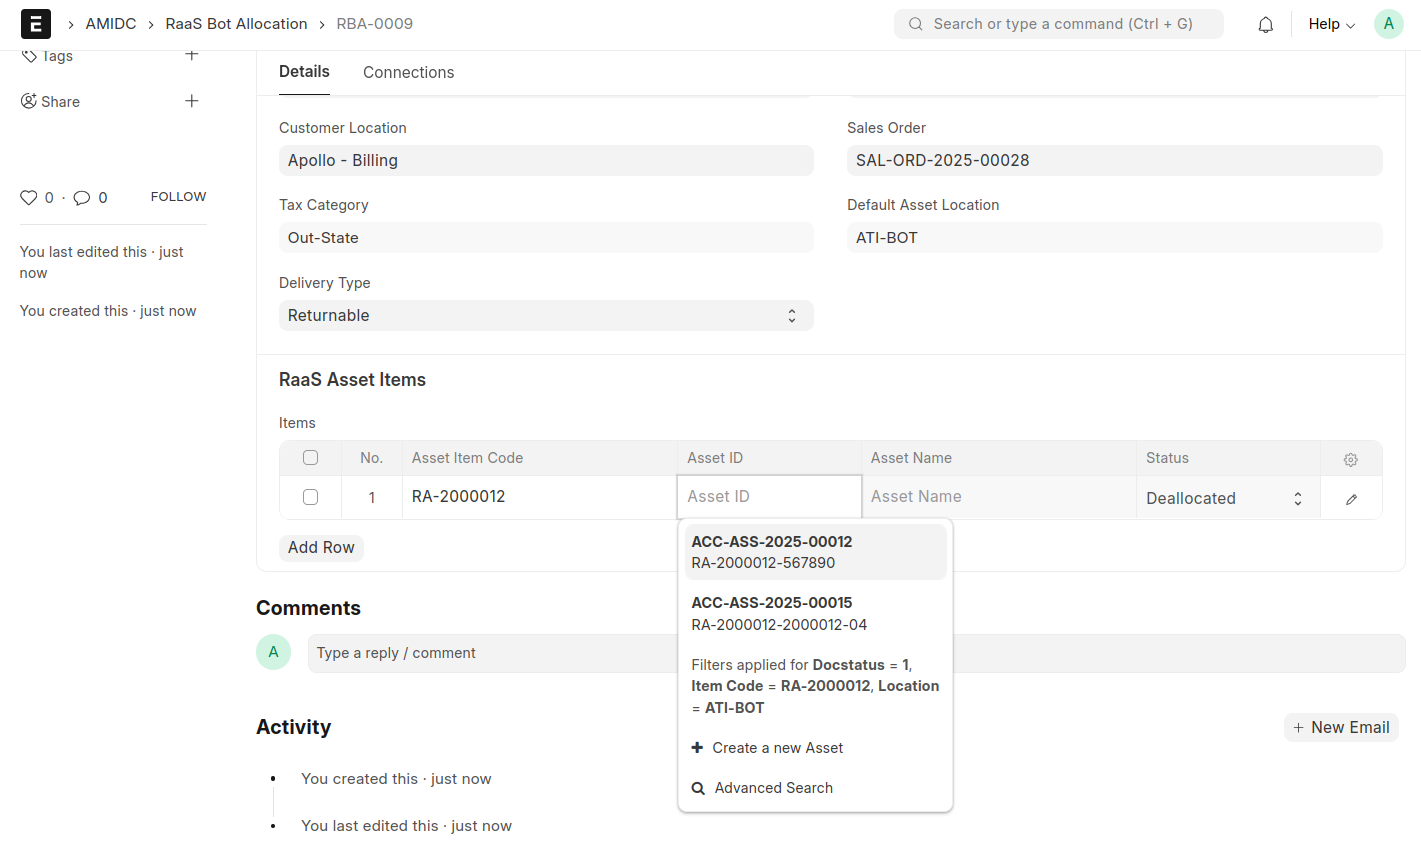Image resolution: width=1421 pixels, height=851 pixels.
Task: Click the Add Row button
Action: pos(321,547)
